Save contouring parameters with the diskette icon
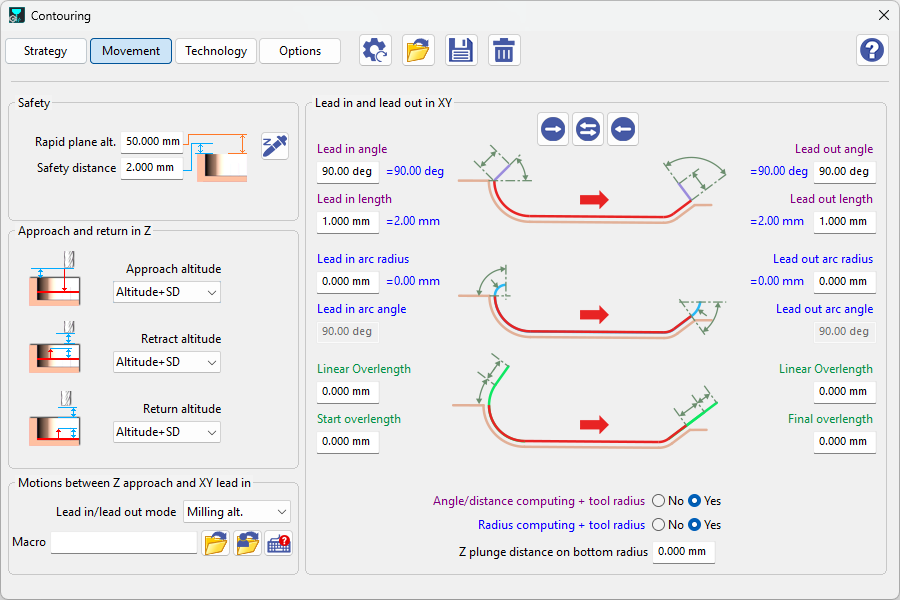The height and width of the screenshot is (600, 900). 461,50
